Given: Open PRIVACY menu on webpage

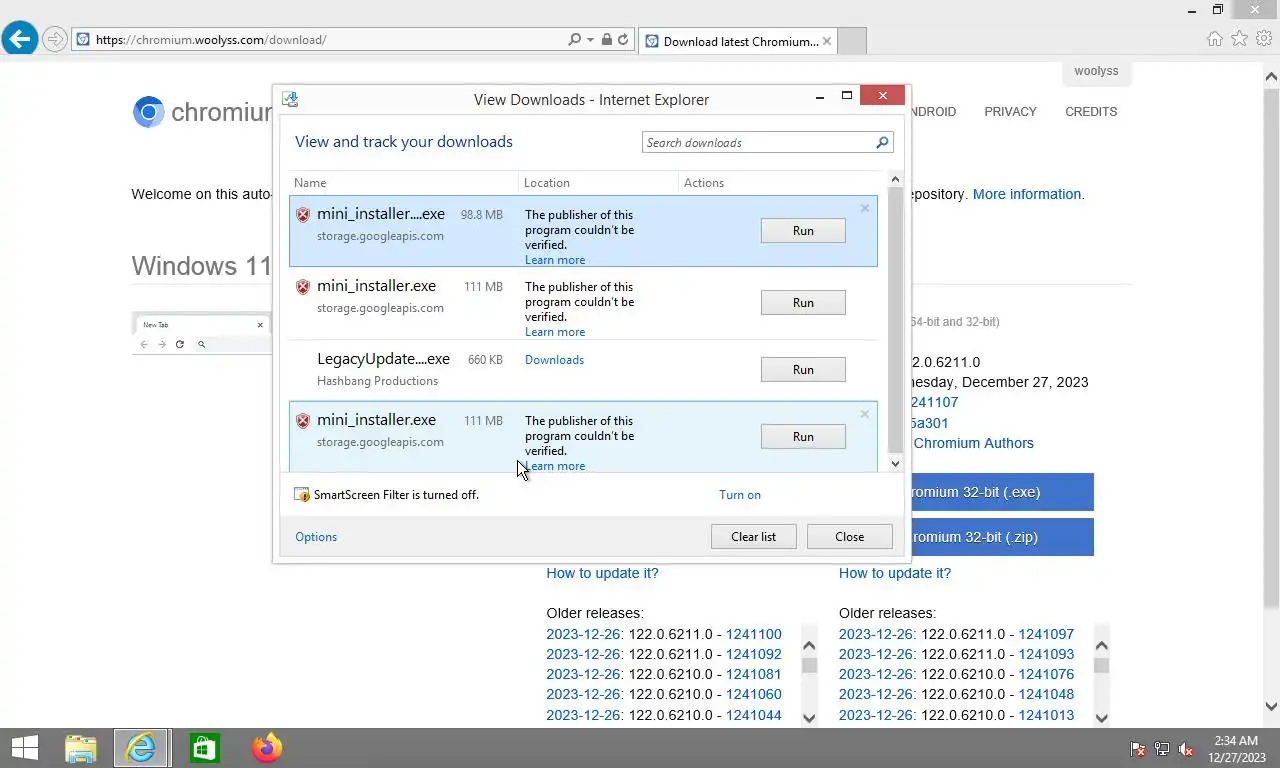Looking at the screenshot, I should (1010, 112).
